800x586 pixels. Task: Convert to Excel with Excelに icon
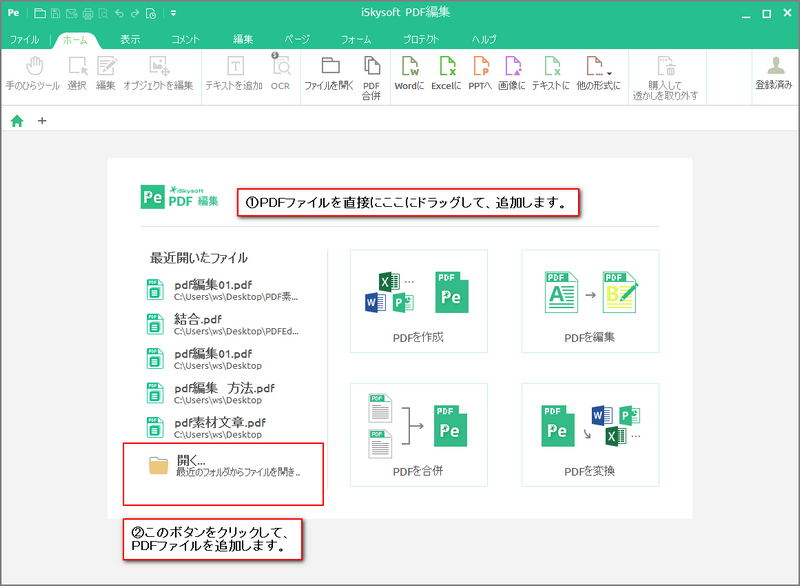pyautogui.click(x=446, y=73)
